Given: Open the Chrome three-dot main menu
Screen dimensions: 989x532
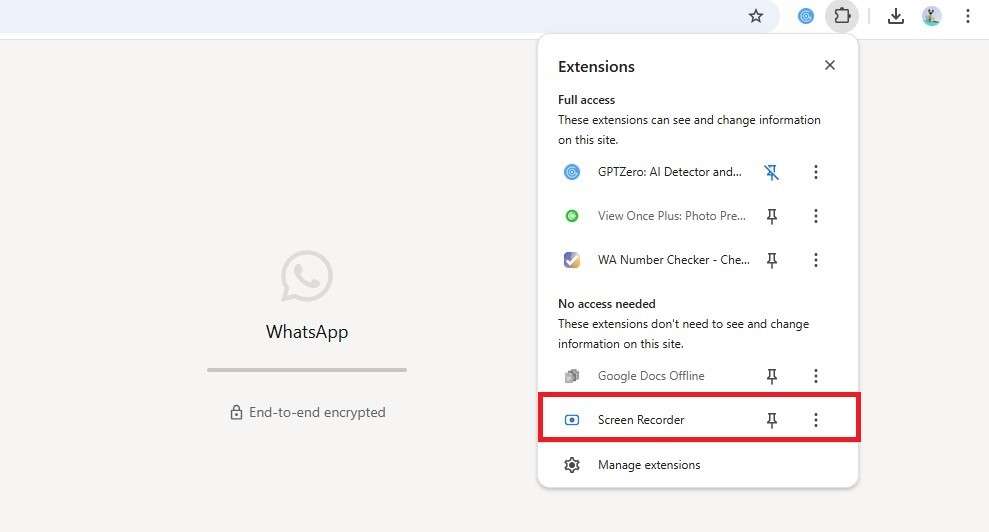Looking at the screenshot, I should point(968,16).
